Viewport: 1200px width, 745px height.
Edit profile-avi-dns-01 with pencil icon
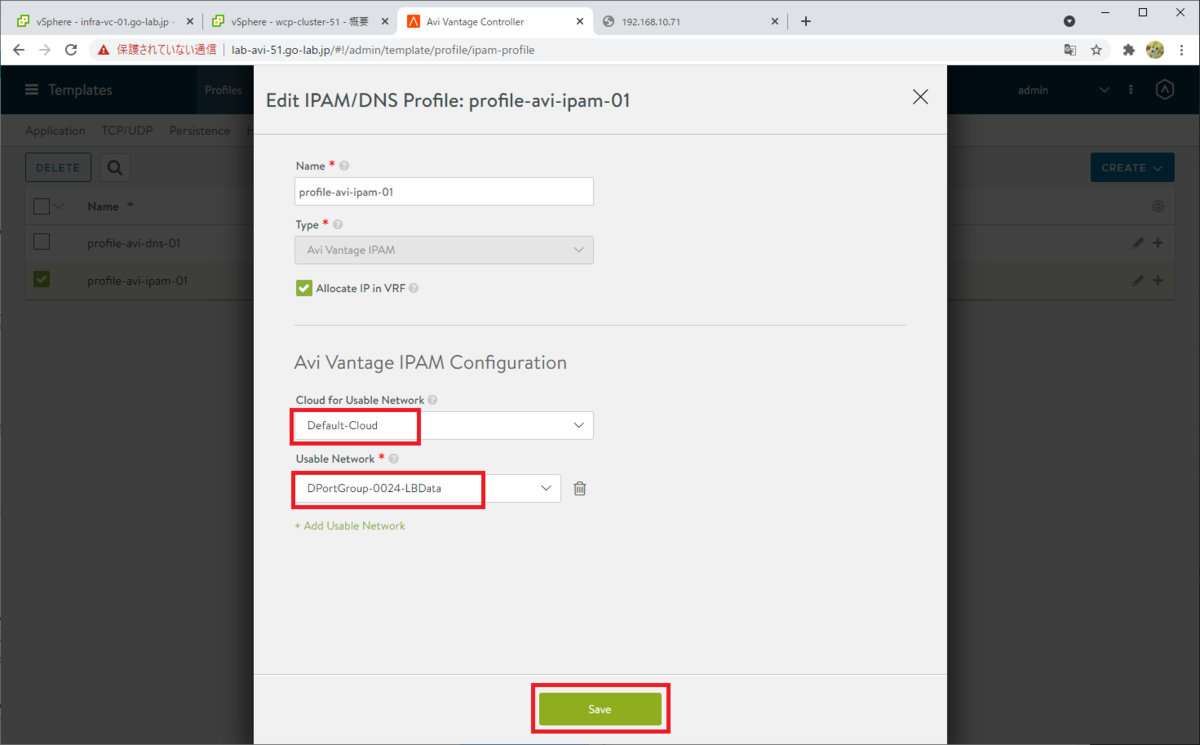pos(1138,243)
